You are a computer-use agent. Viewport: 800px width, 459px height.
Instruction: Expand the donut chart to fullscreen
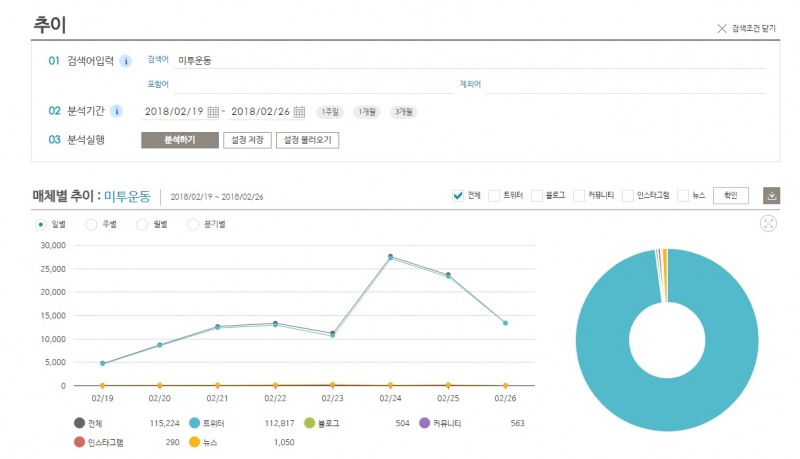point(768,224)
